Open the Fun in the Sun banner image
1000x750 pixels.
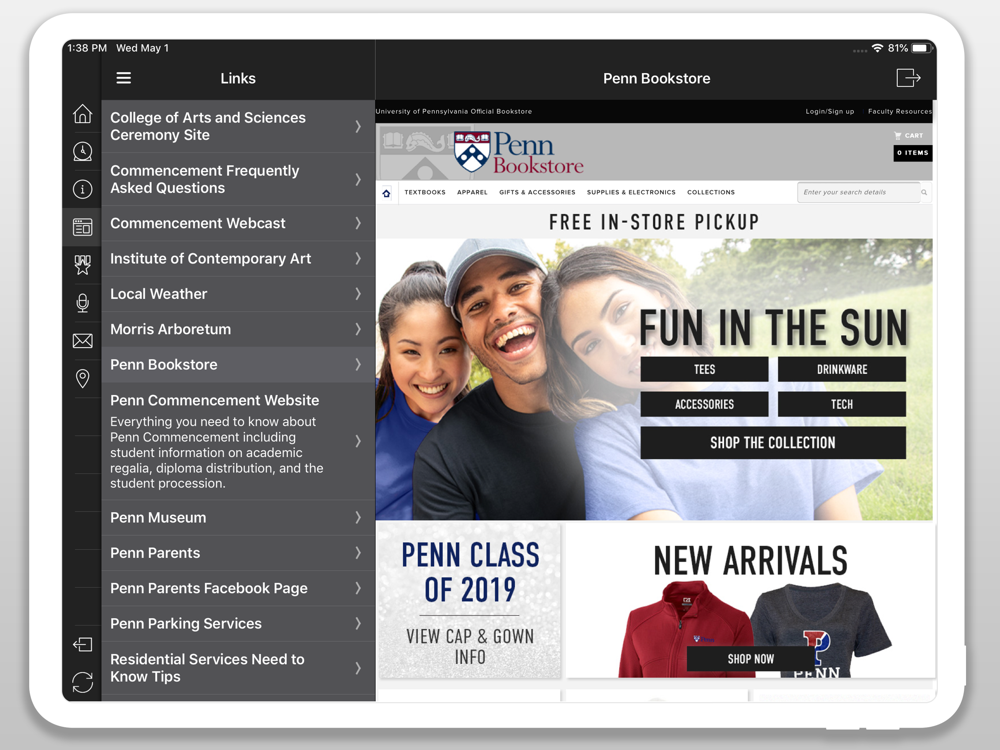[654, 379]
